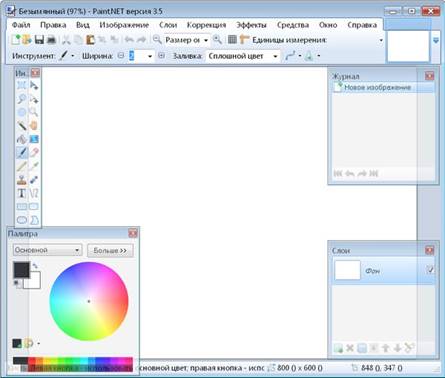Create a new image from toolbar
Viewport: 445px width, 378px height.
coord(16,40)
